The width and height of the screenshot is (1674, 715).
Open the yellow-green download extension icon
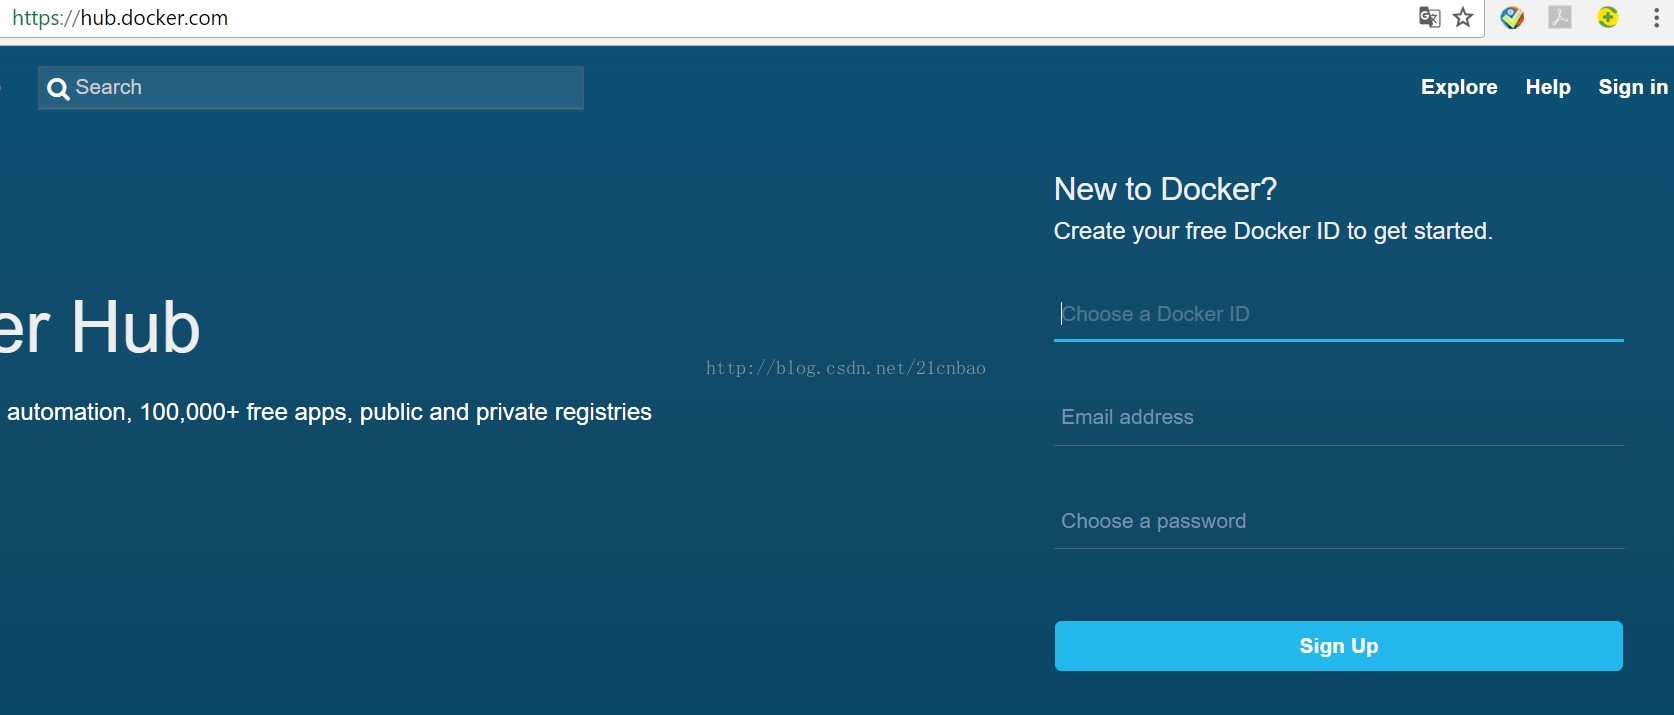click(x=1608, y=17)
